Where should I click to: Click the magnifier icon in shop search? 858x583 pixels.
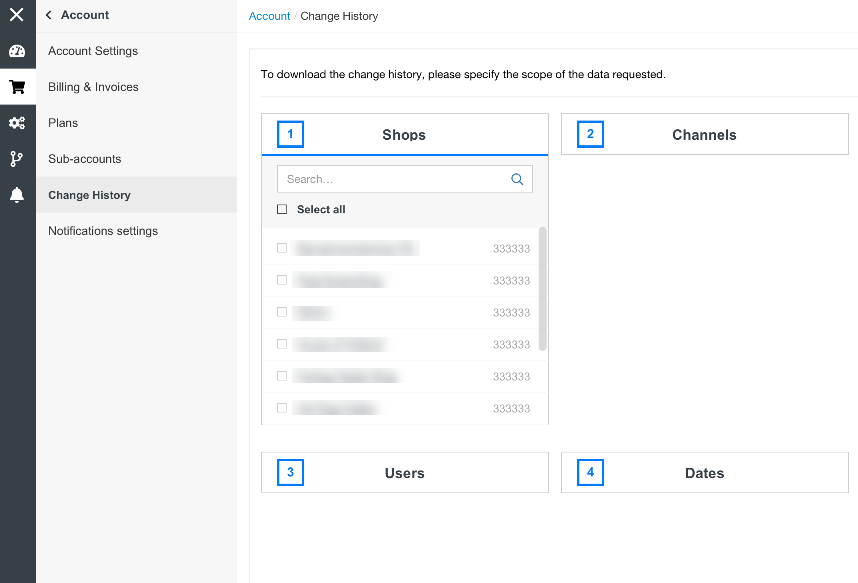click(517, 179)
